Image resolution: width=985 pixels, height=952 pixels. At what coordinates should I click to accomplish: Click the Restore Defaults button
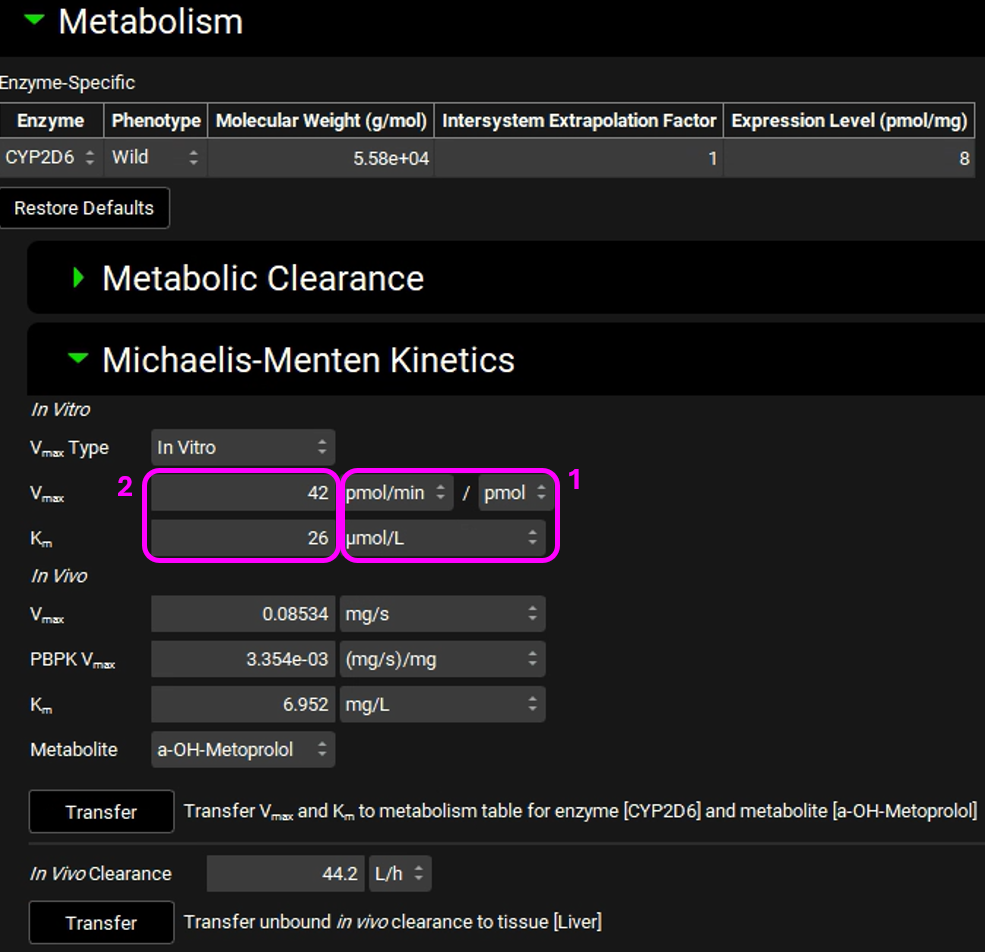tap(84, 208)
